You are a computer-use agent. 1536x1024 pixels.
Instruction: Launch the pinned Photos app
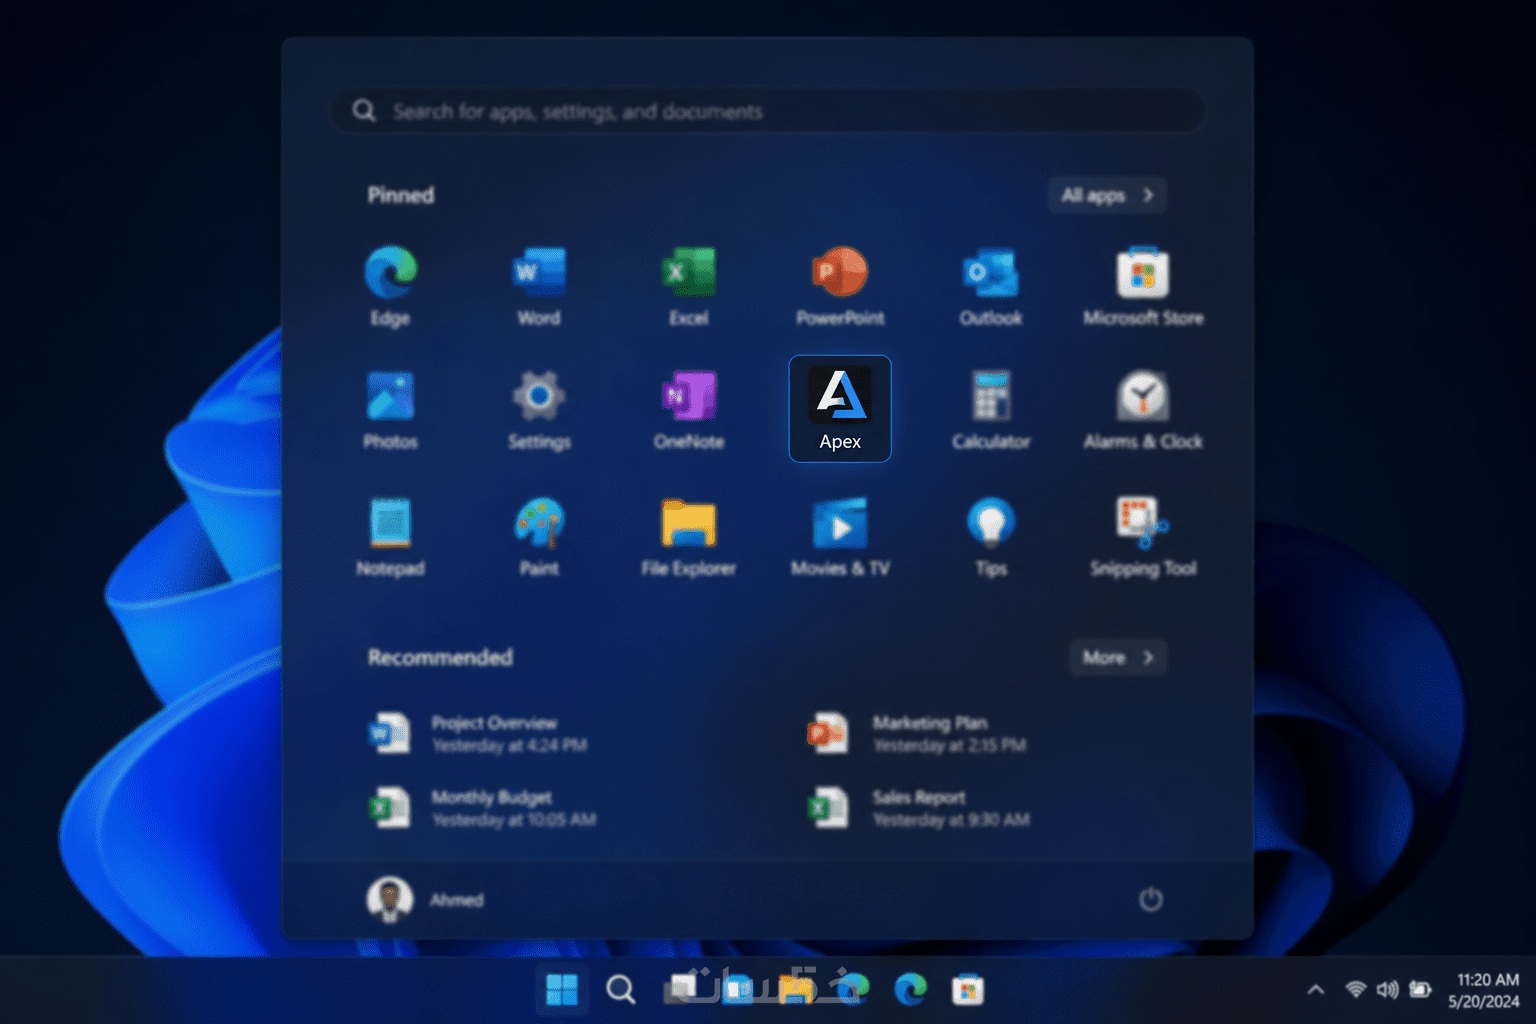[390, 410]
